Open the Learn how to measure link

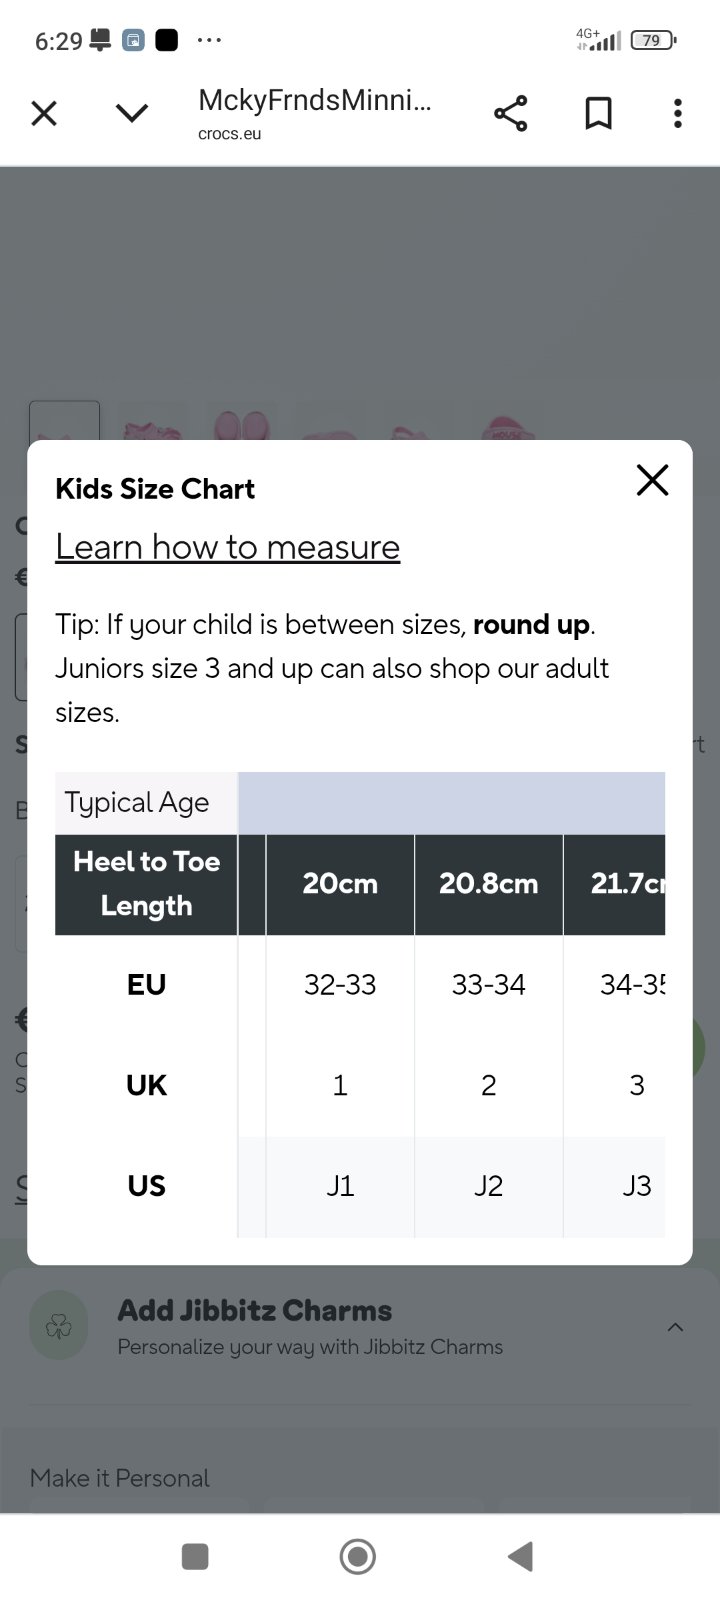click(227, 547)
